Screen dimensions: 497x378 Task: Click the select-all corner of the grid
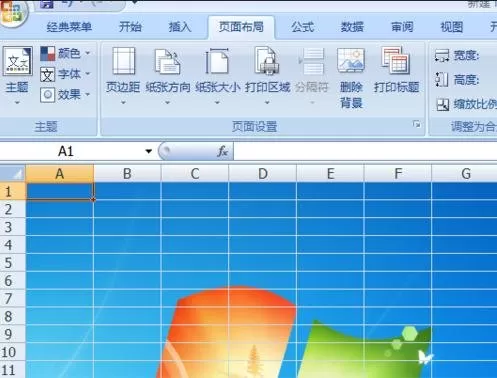13,173
